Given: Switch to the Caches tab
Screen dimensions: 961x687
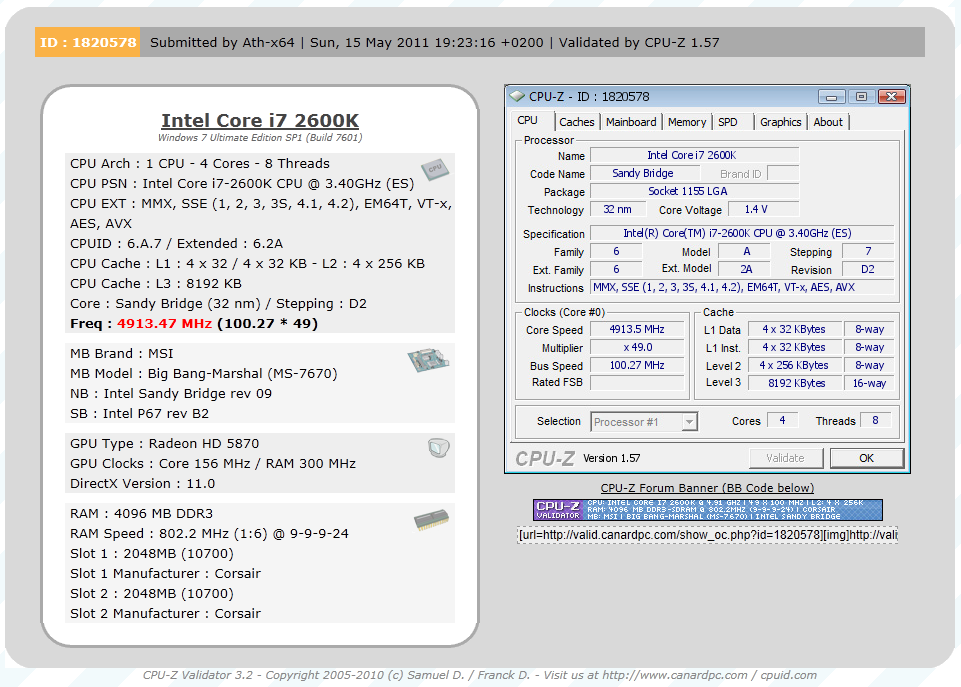Looking at the screenshot, I should 577,122.
